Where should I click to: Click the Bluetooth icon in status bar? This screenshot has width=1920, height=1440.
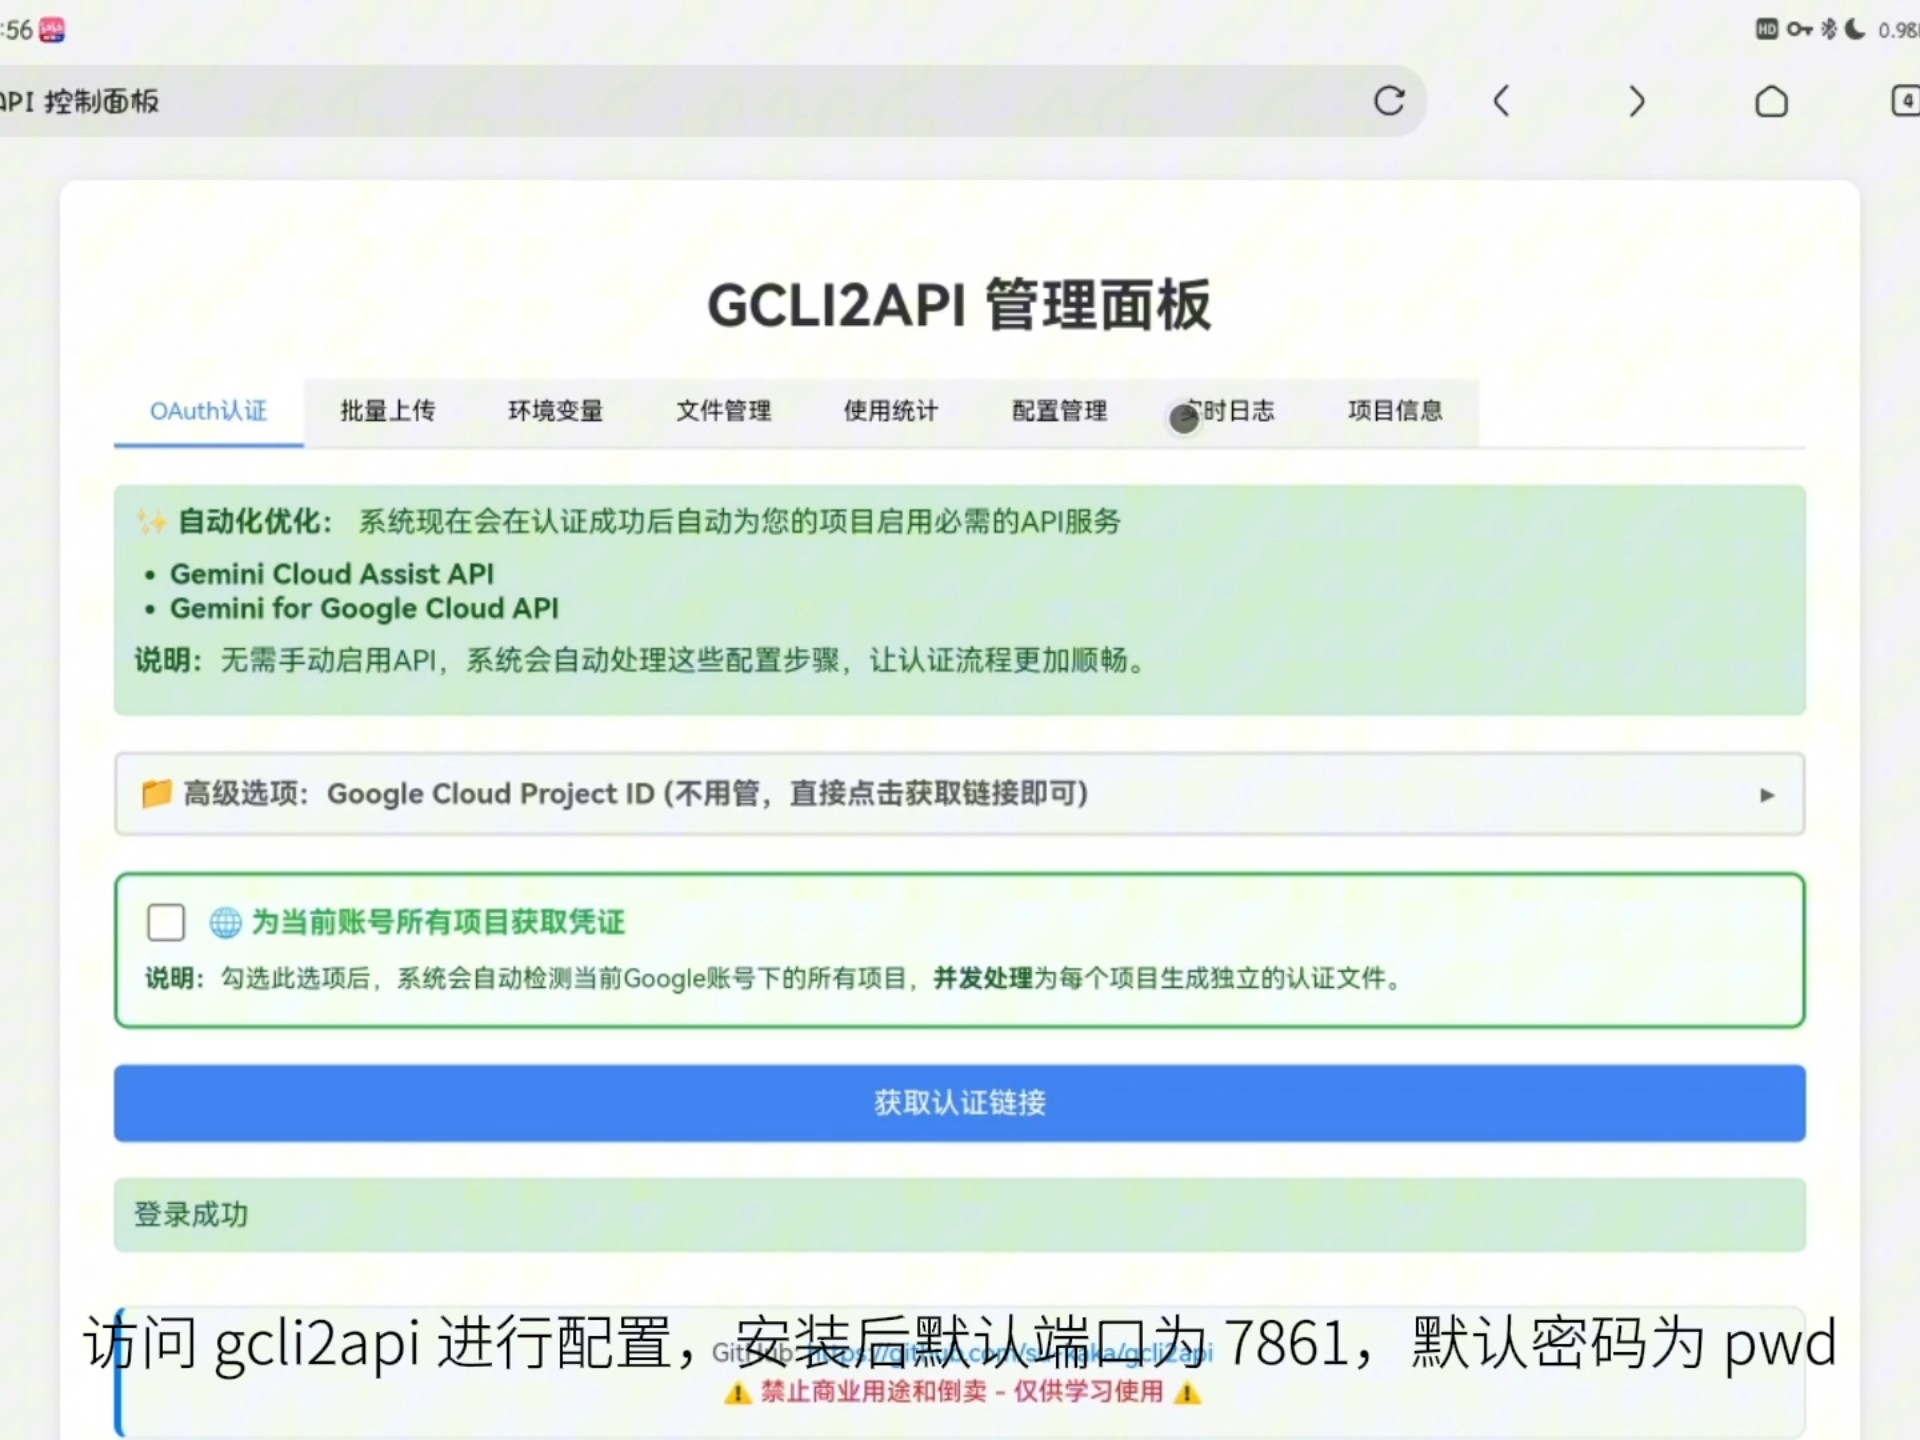coord(1829,29)
